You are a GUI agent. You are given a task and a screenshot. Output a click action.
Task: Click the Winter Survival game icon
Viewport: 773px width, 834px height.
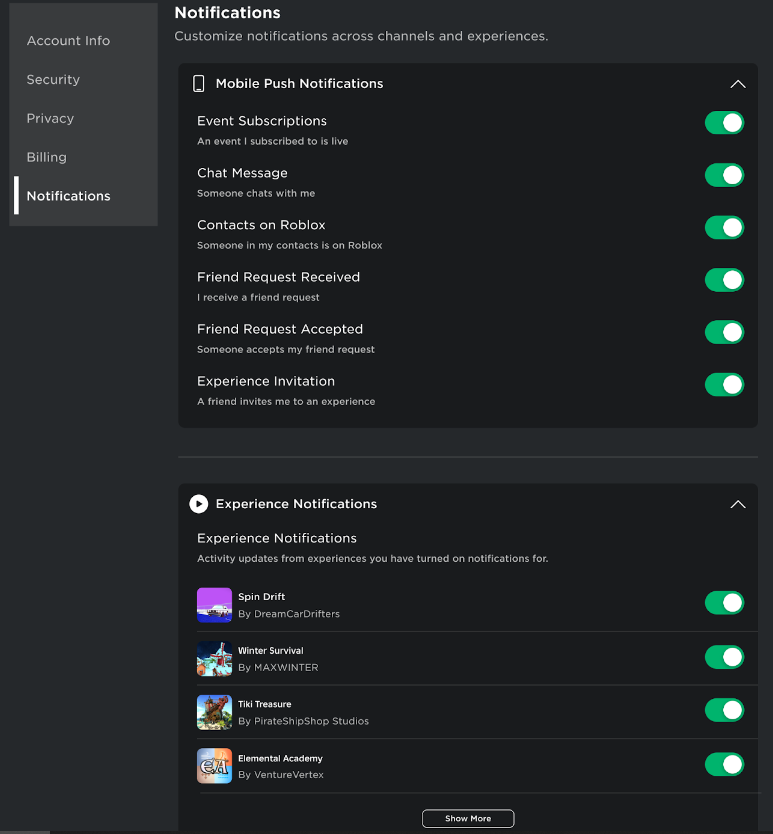pos(214,658)
